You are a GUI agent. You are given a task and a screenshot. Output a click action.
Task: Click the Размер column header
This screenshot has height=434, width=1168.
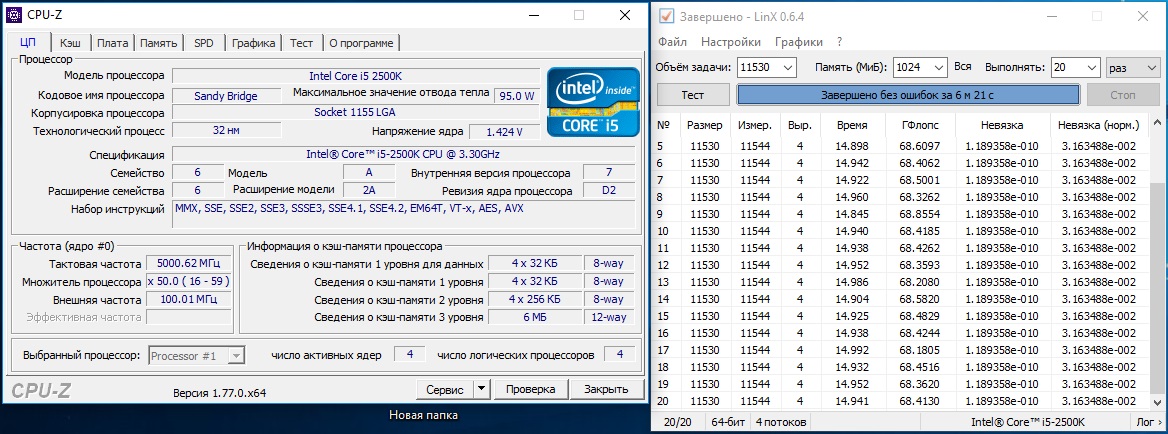[705, 125]
